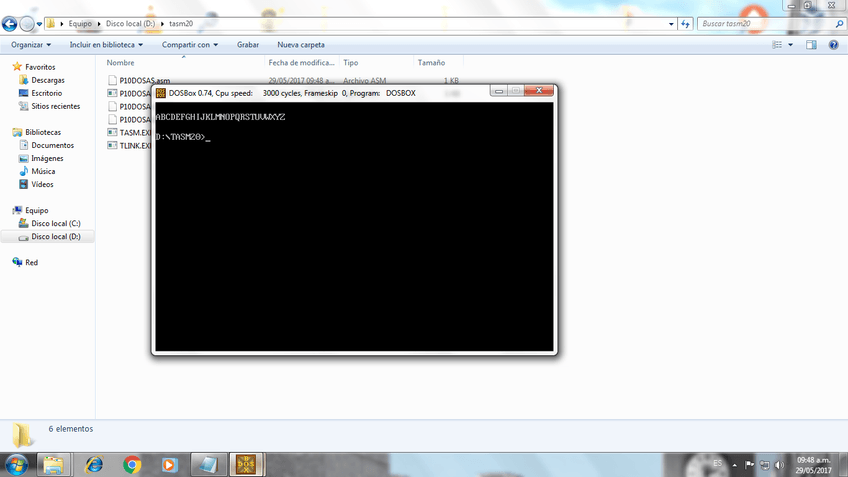Click the ES language indicator
The height and width of the screenshot is (477, 848).
click(x=717, y=463)
